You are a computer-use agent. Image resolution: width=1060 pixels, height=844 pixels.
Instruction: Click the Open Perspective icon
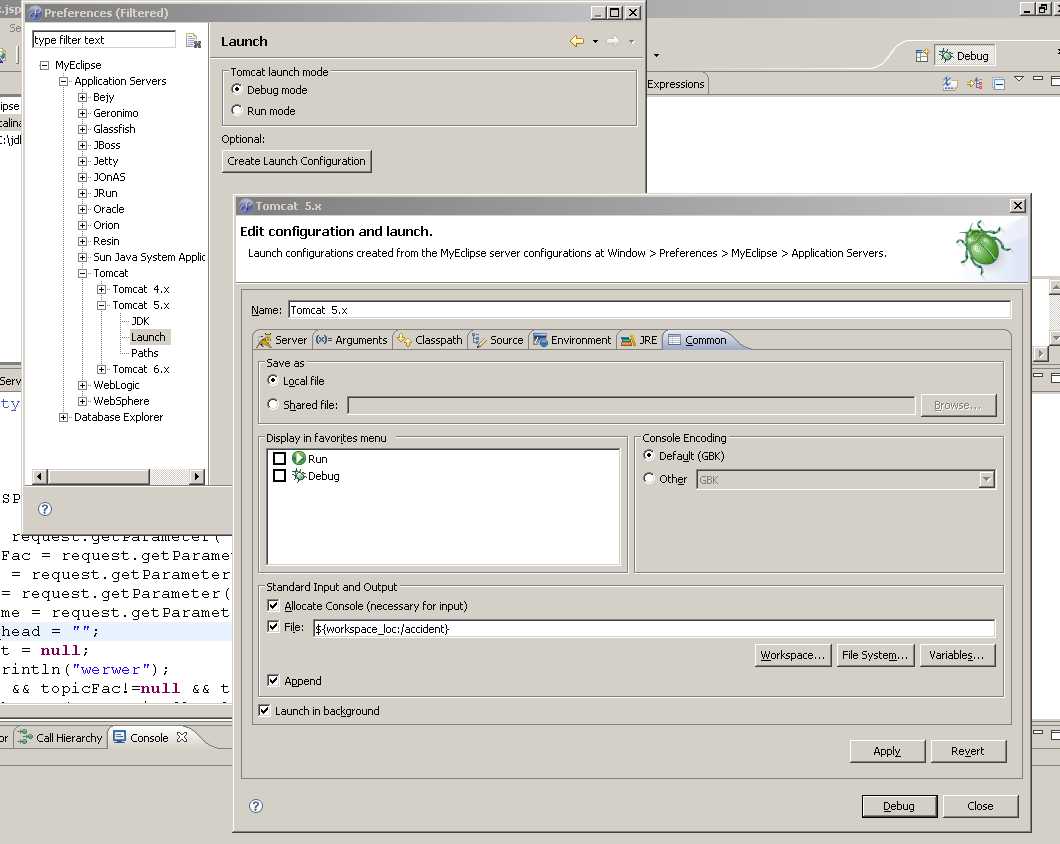click(x=922, y=56)
